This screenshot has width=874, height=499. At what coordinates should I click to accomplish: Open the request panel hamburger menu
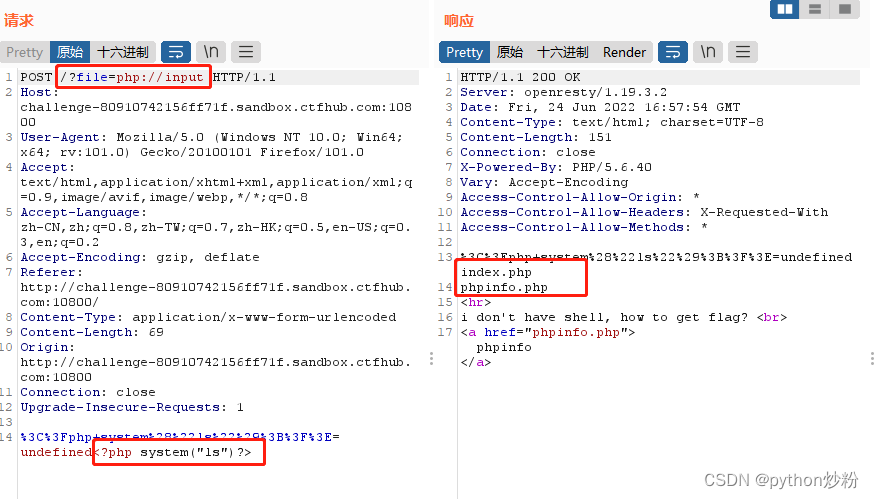point(246,52)
